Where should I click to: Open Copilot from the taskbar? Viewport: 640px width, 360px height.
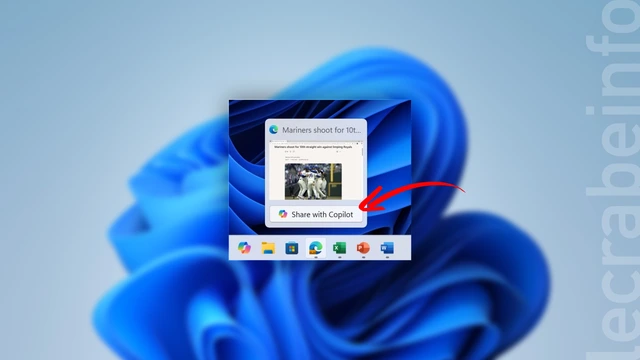244,248
